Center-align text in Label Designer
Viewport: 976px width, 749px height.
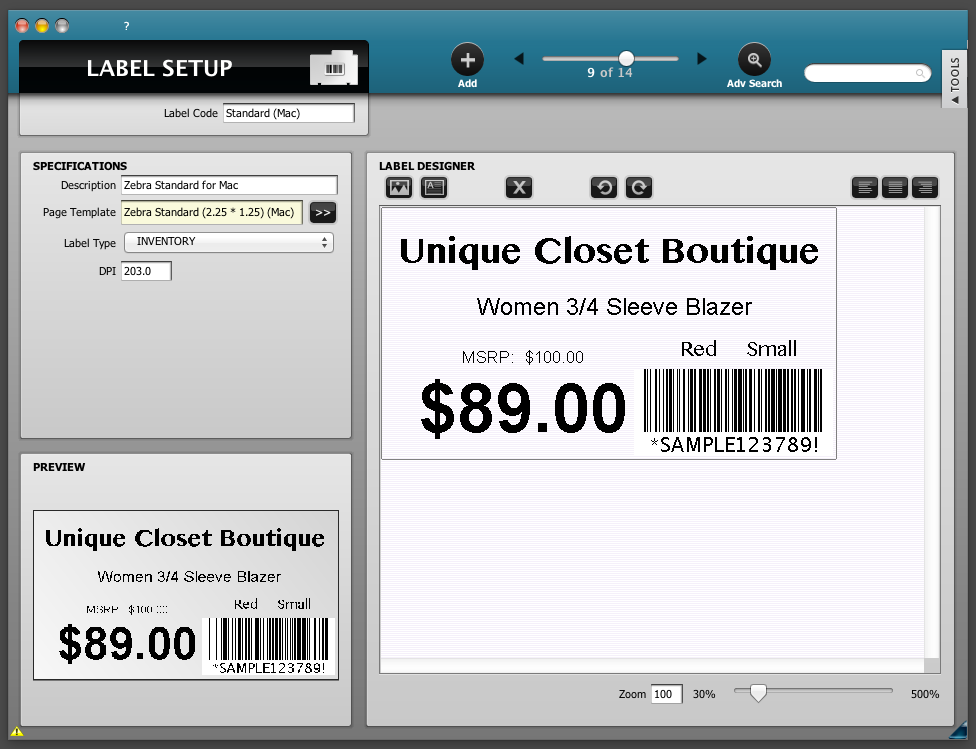[895, 187]
